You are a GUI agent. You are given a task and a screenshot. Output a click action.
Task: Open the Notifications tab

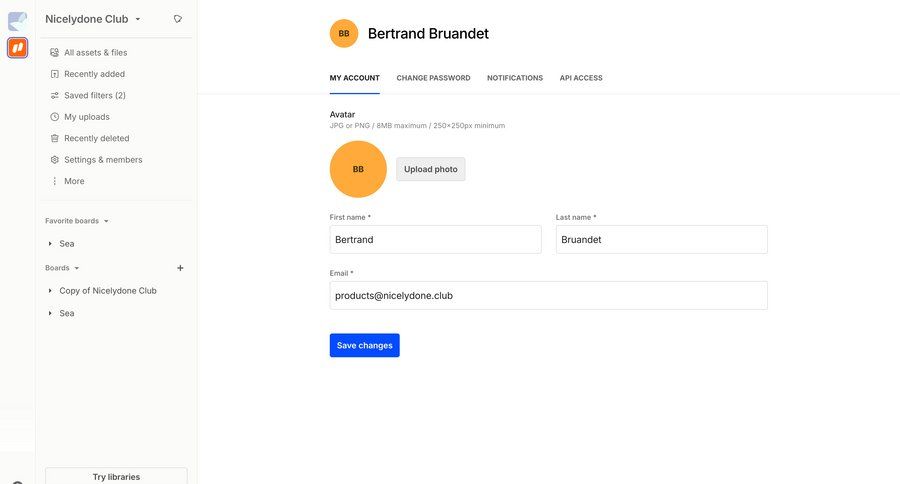(x=515, y=78)
